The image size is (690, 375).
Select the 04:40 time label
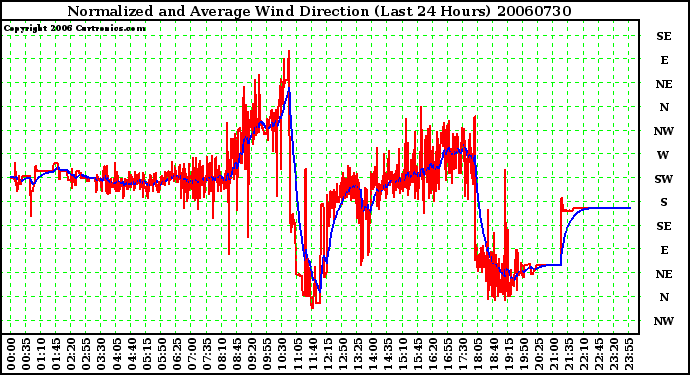tap(132, 354)
